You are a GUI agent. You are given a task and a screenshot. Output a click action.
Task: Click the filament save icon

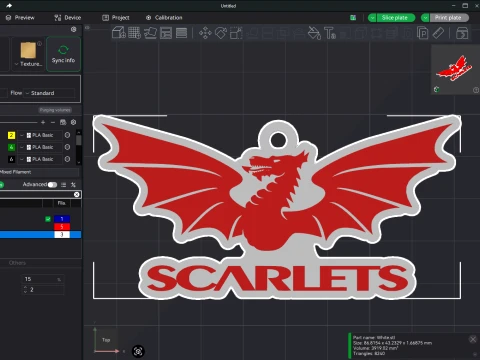(63, 122)
